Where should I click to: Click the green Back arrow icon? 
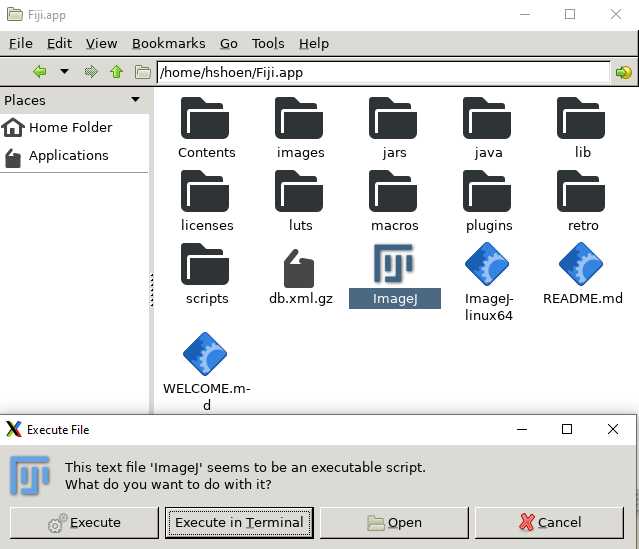[x=40, y=72]
